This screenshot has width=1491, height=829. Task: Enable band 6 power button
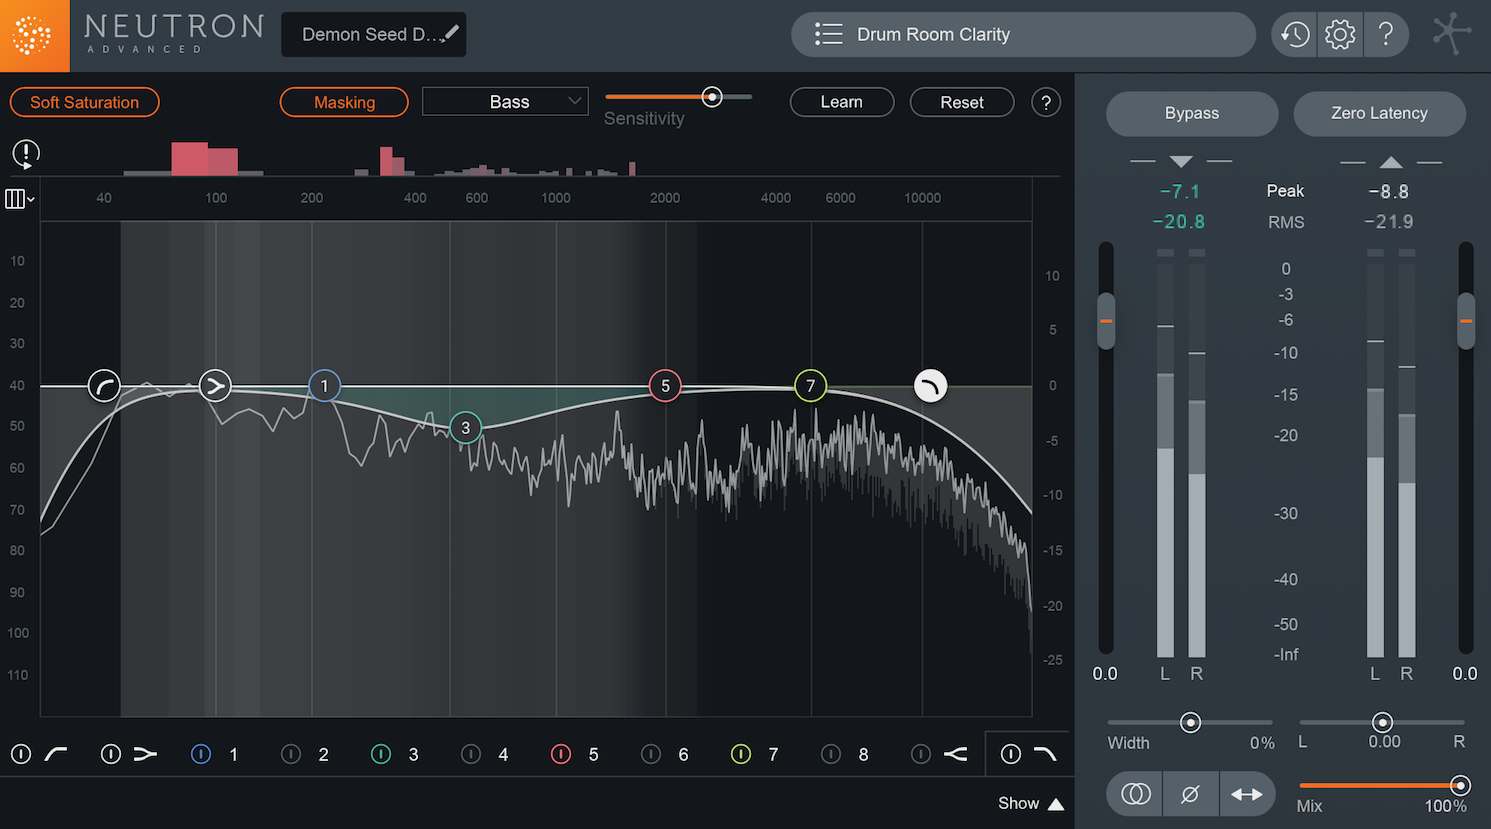tap(651, 754)
